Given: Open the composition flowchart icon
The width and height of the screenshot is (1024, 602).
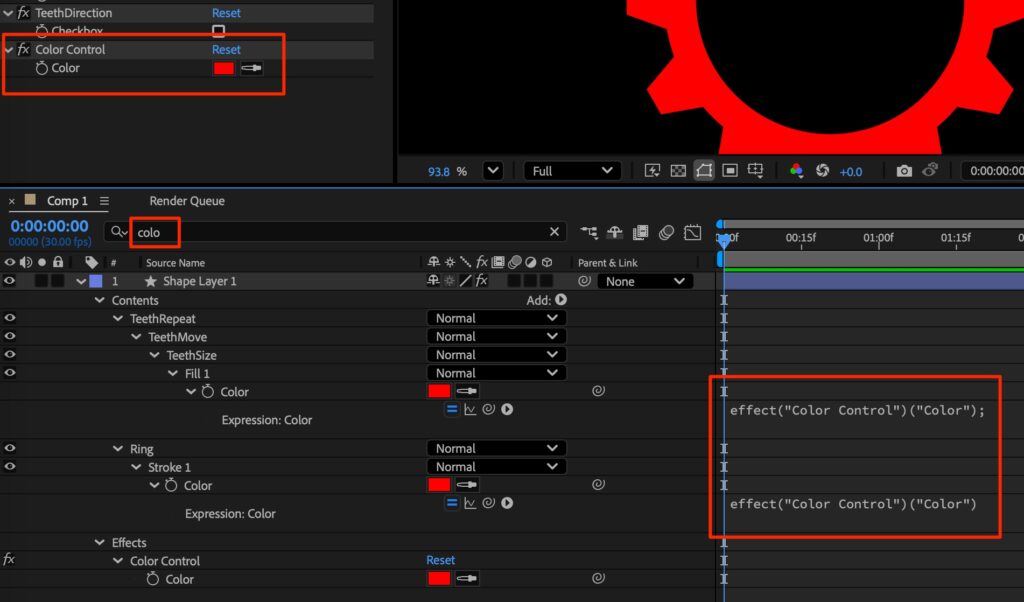Looking at the screenshot, I should (589, 232).
